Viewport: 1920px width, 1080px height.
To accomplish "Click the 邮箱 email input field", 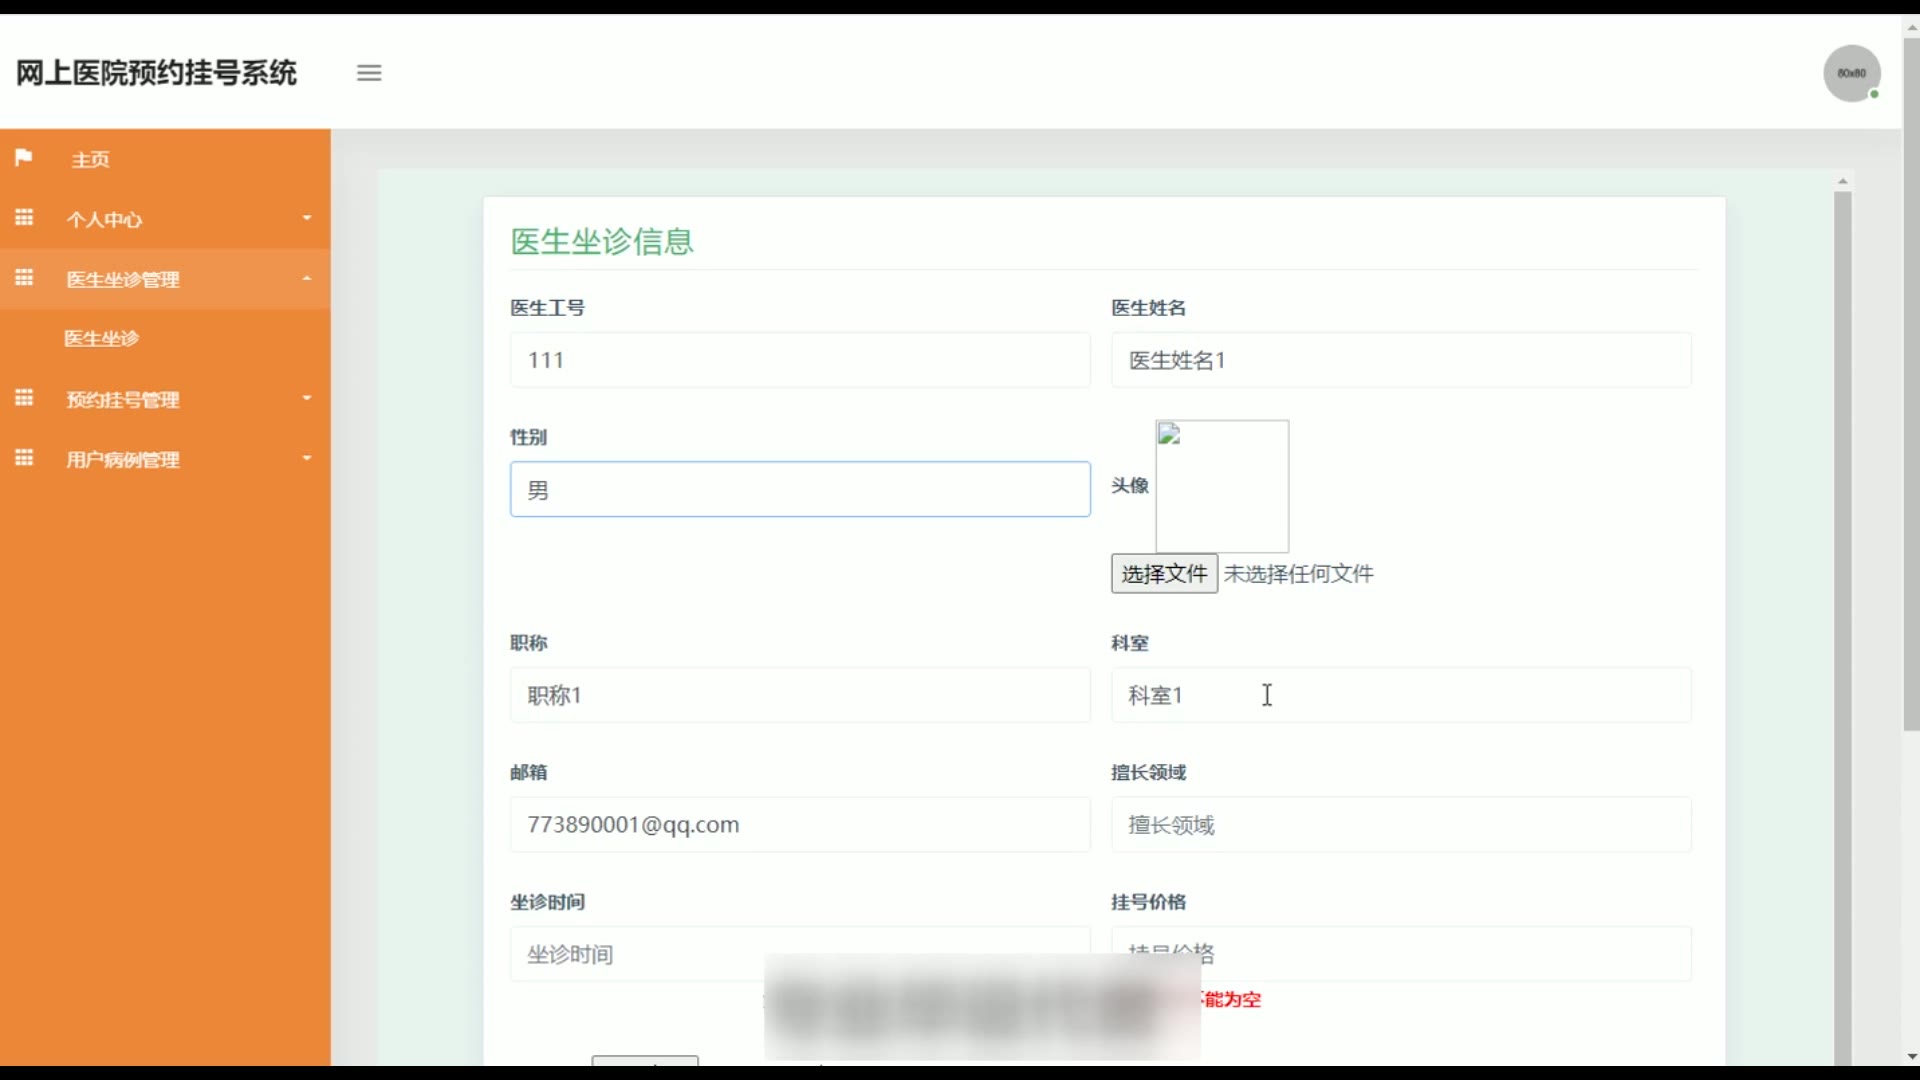I will 800,825.
